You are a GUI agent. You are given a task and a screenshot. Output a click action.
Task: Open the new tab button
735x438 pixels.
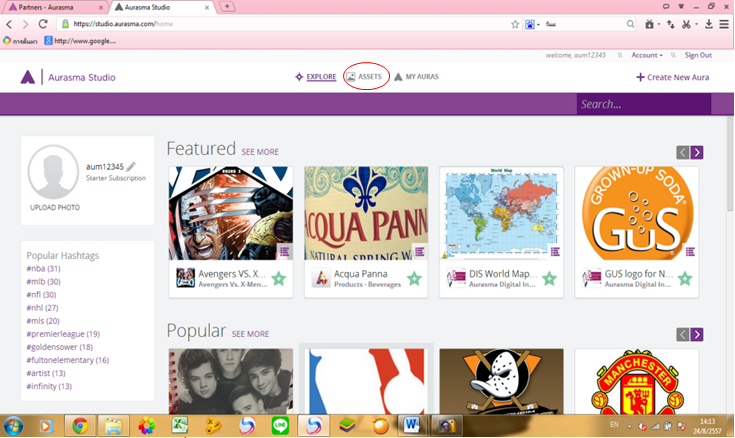[x=227, y=7]
